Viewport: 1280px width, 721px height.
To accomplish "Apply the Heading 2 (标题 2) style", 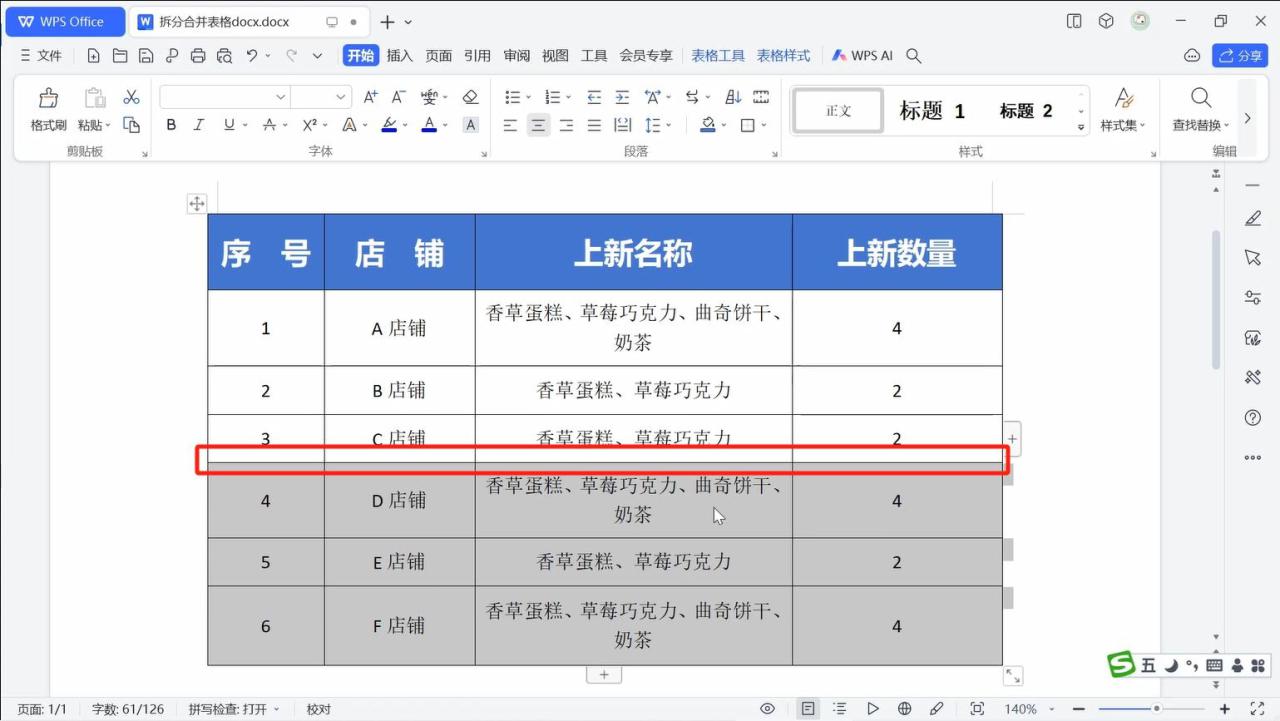I will (1026, 111).
